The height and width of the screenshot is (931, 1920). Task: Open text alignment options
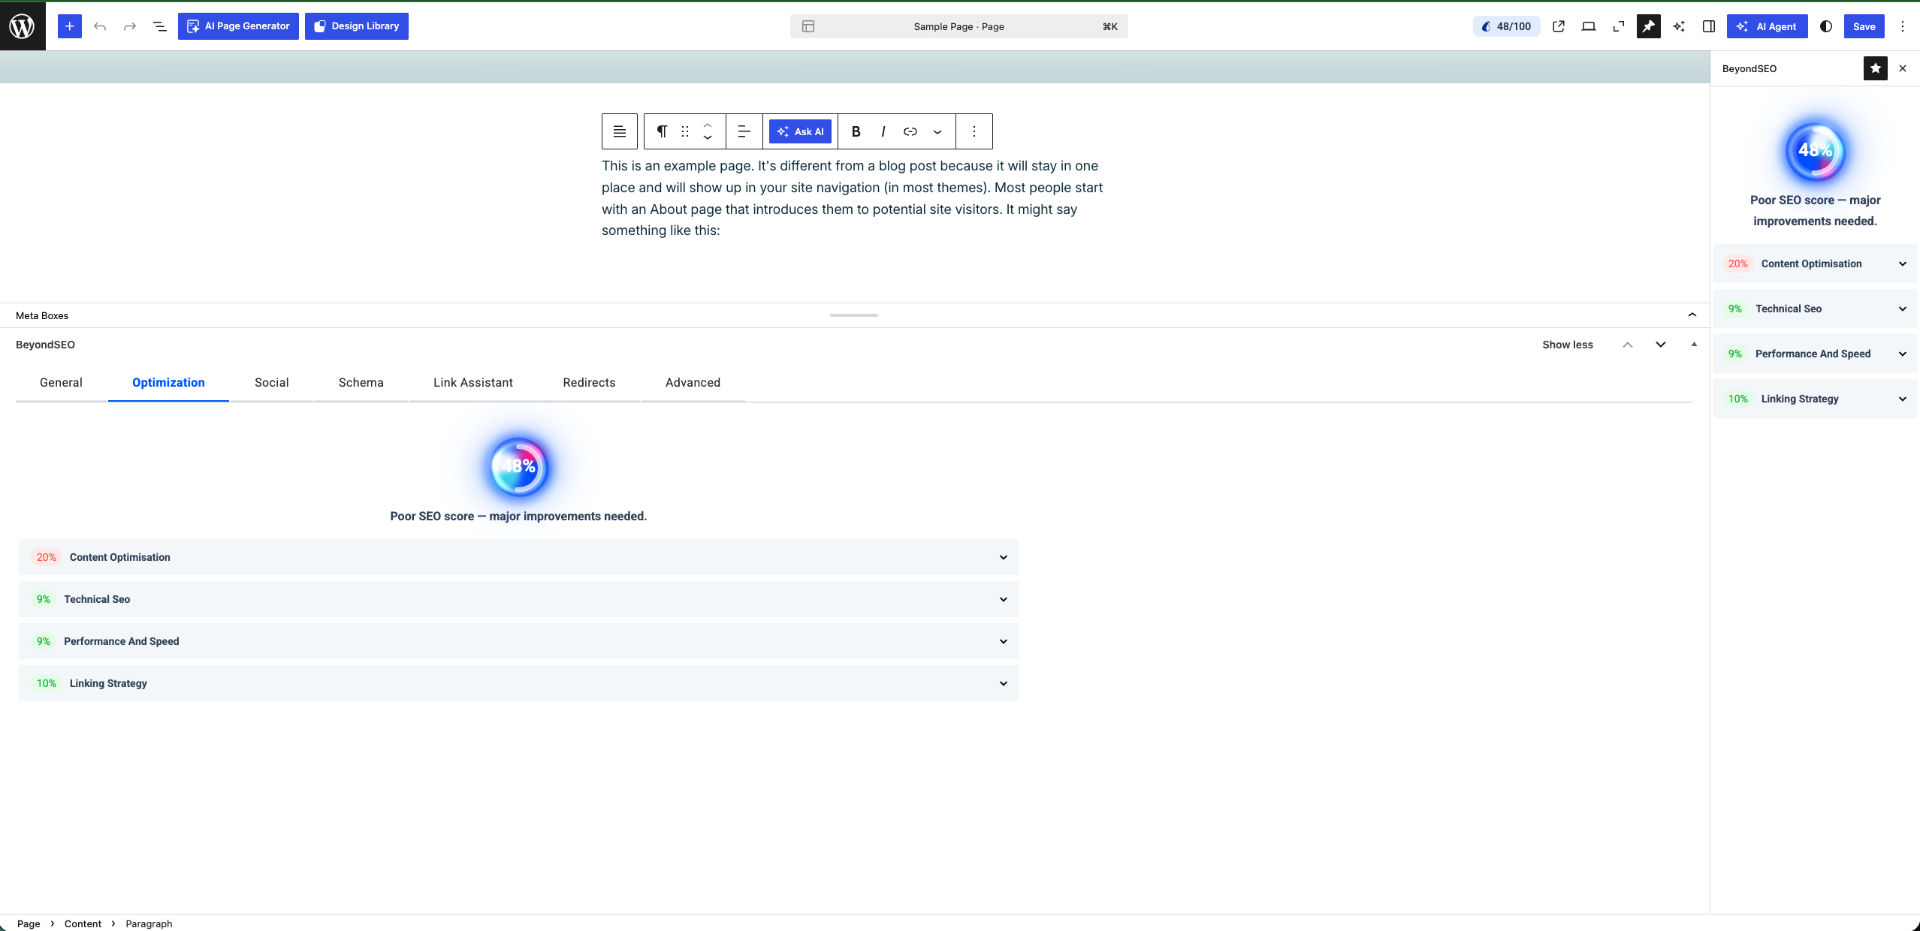click(x=744, y=131)
